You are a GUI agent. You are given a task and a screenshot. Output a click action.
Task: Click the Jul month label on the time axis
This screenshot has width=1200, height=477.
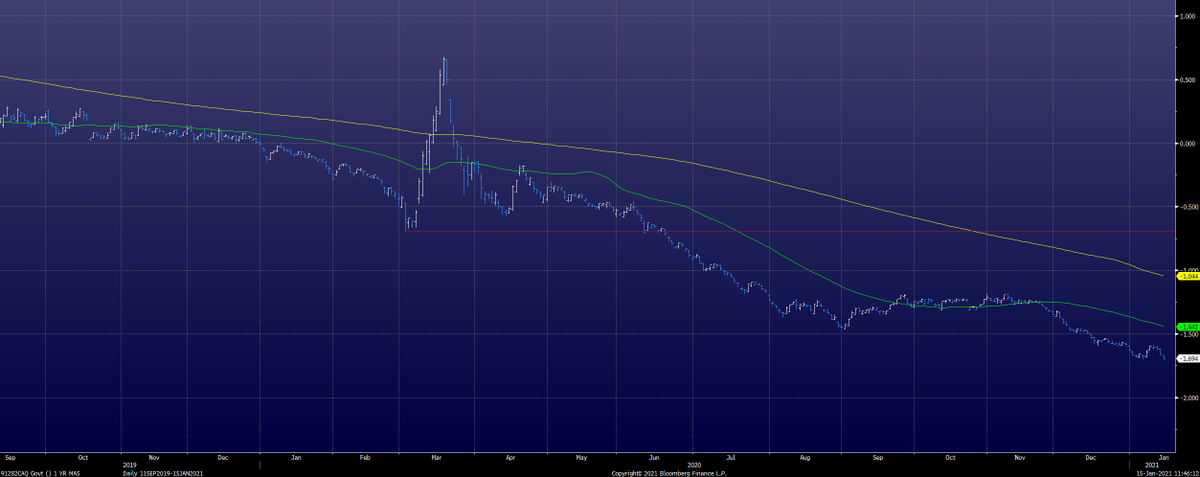pyautogui.click(x=730, y=457)
